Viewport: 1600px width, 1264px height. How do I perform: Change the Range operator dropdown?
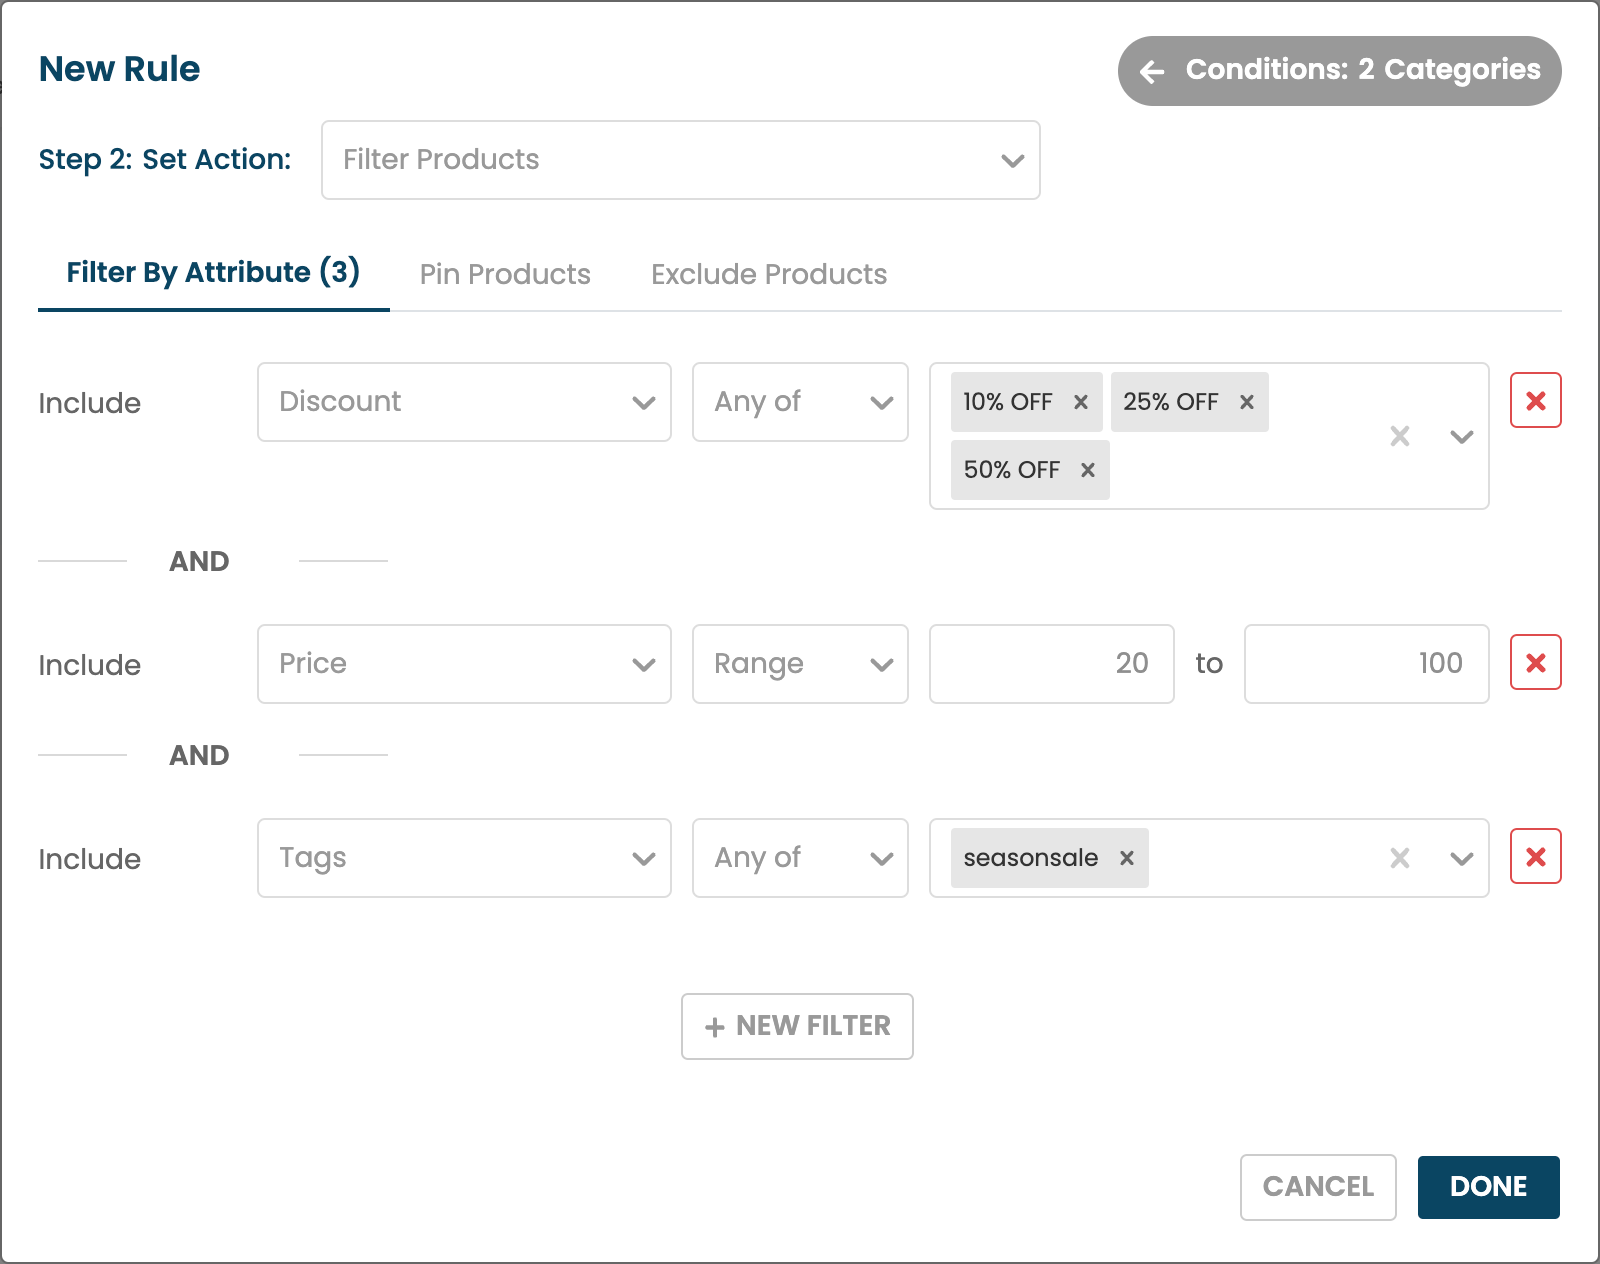(x=800, y=664)
